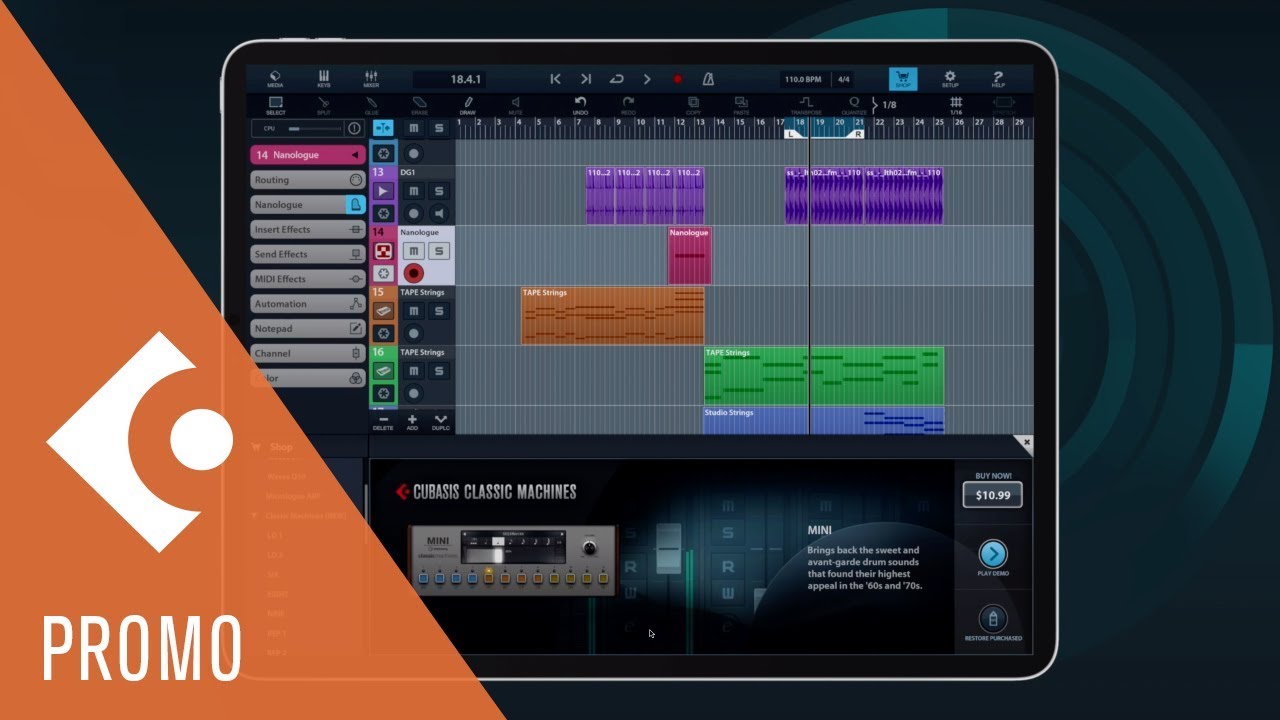Viewport: 1280px width, 720px height.
Task: Pick the Select tool
Action: (275, 106)
